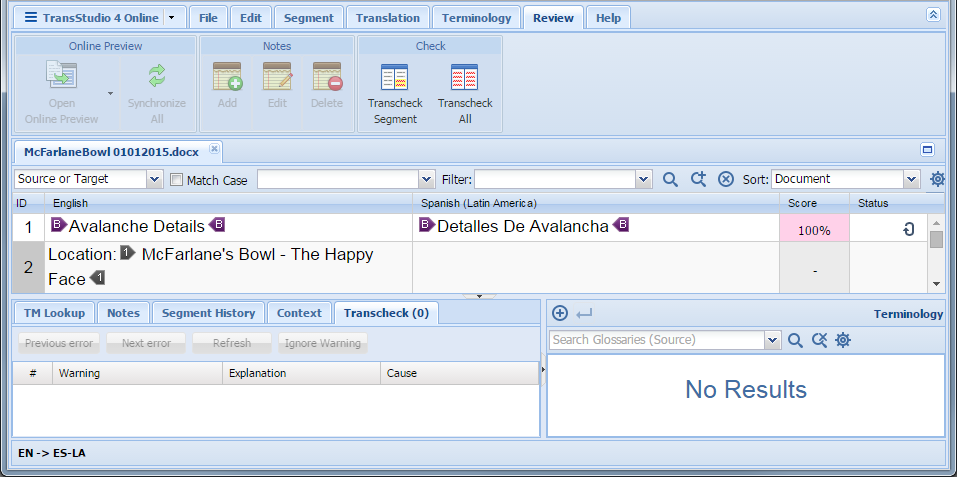The height and width of the screenshot is (477, 957).
Task: Click into the Filter field
Action: pos(555,179)
